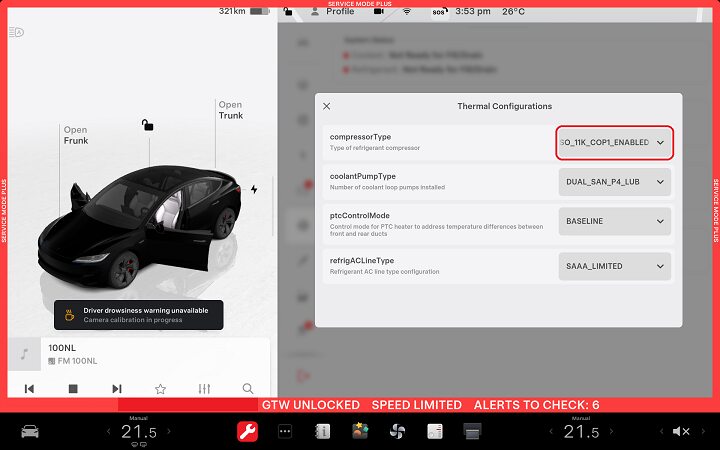The width and height of the screenshot is (720, 450).
Task: Tap the door unlock padlock above car
Action: click(147, 125)
